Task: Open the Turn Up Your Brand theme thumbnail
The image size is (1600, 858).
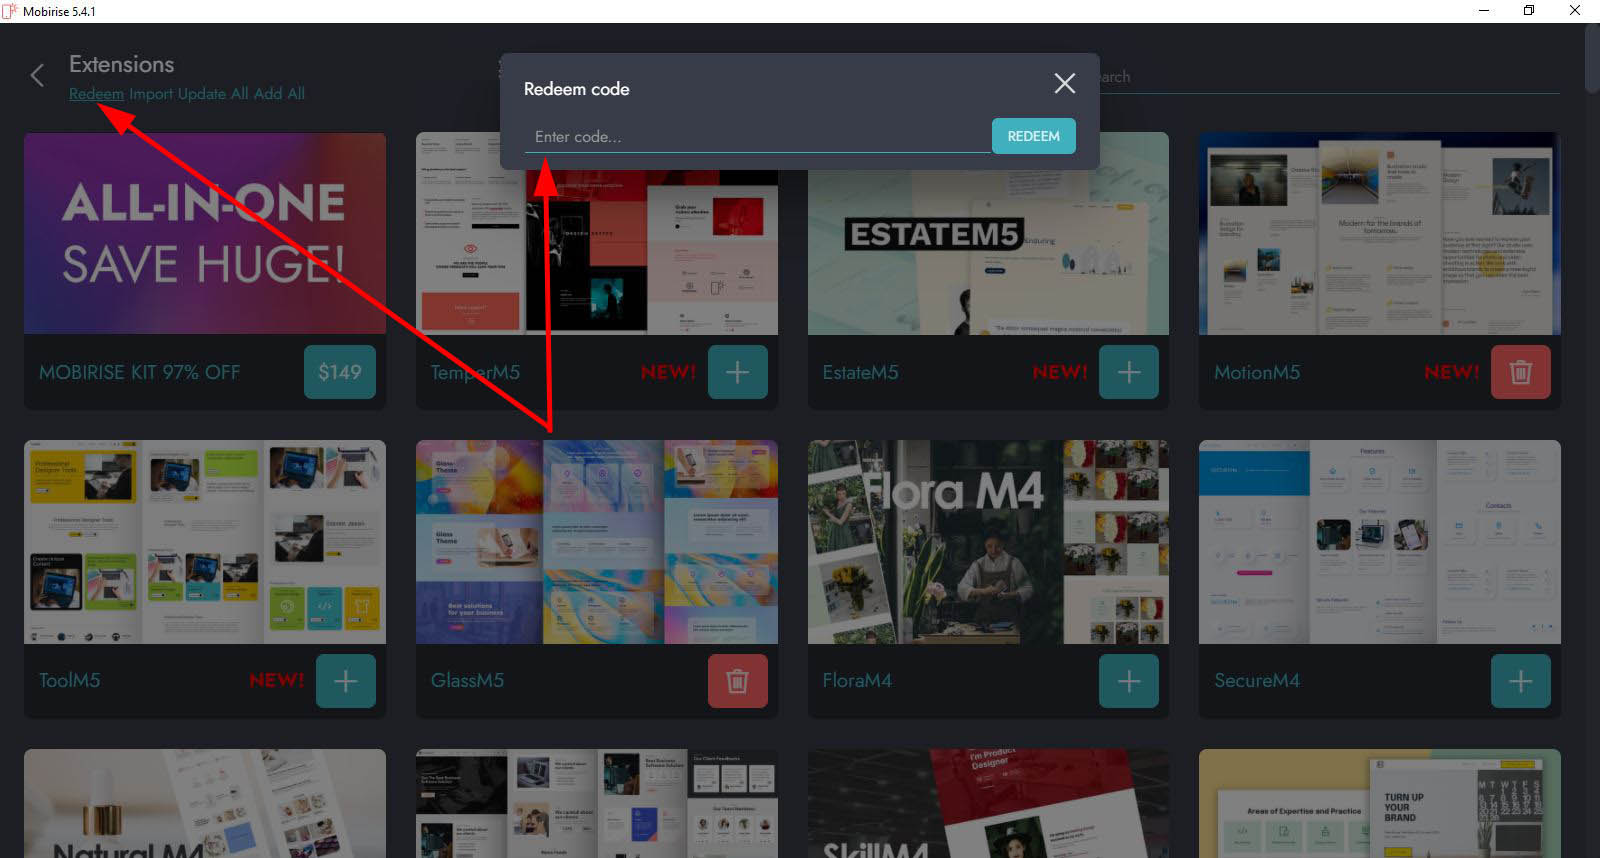Action: click(1380, 803)
